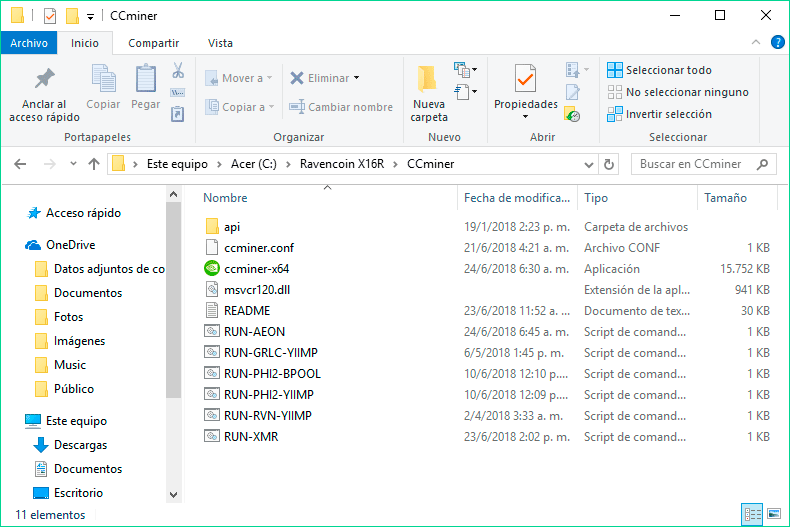790x527 pixels.
Task: Open the quick access toolbar customize dropdown
Action: (x=90, y=17)
